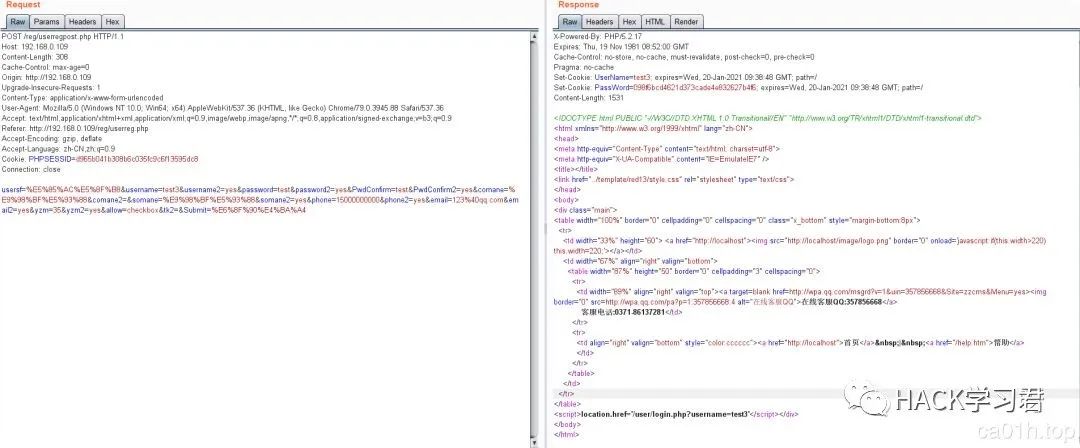Click the PHPSESSID cookie line

(100, 159)
